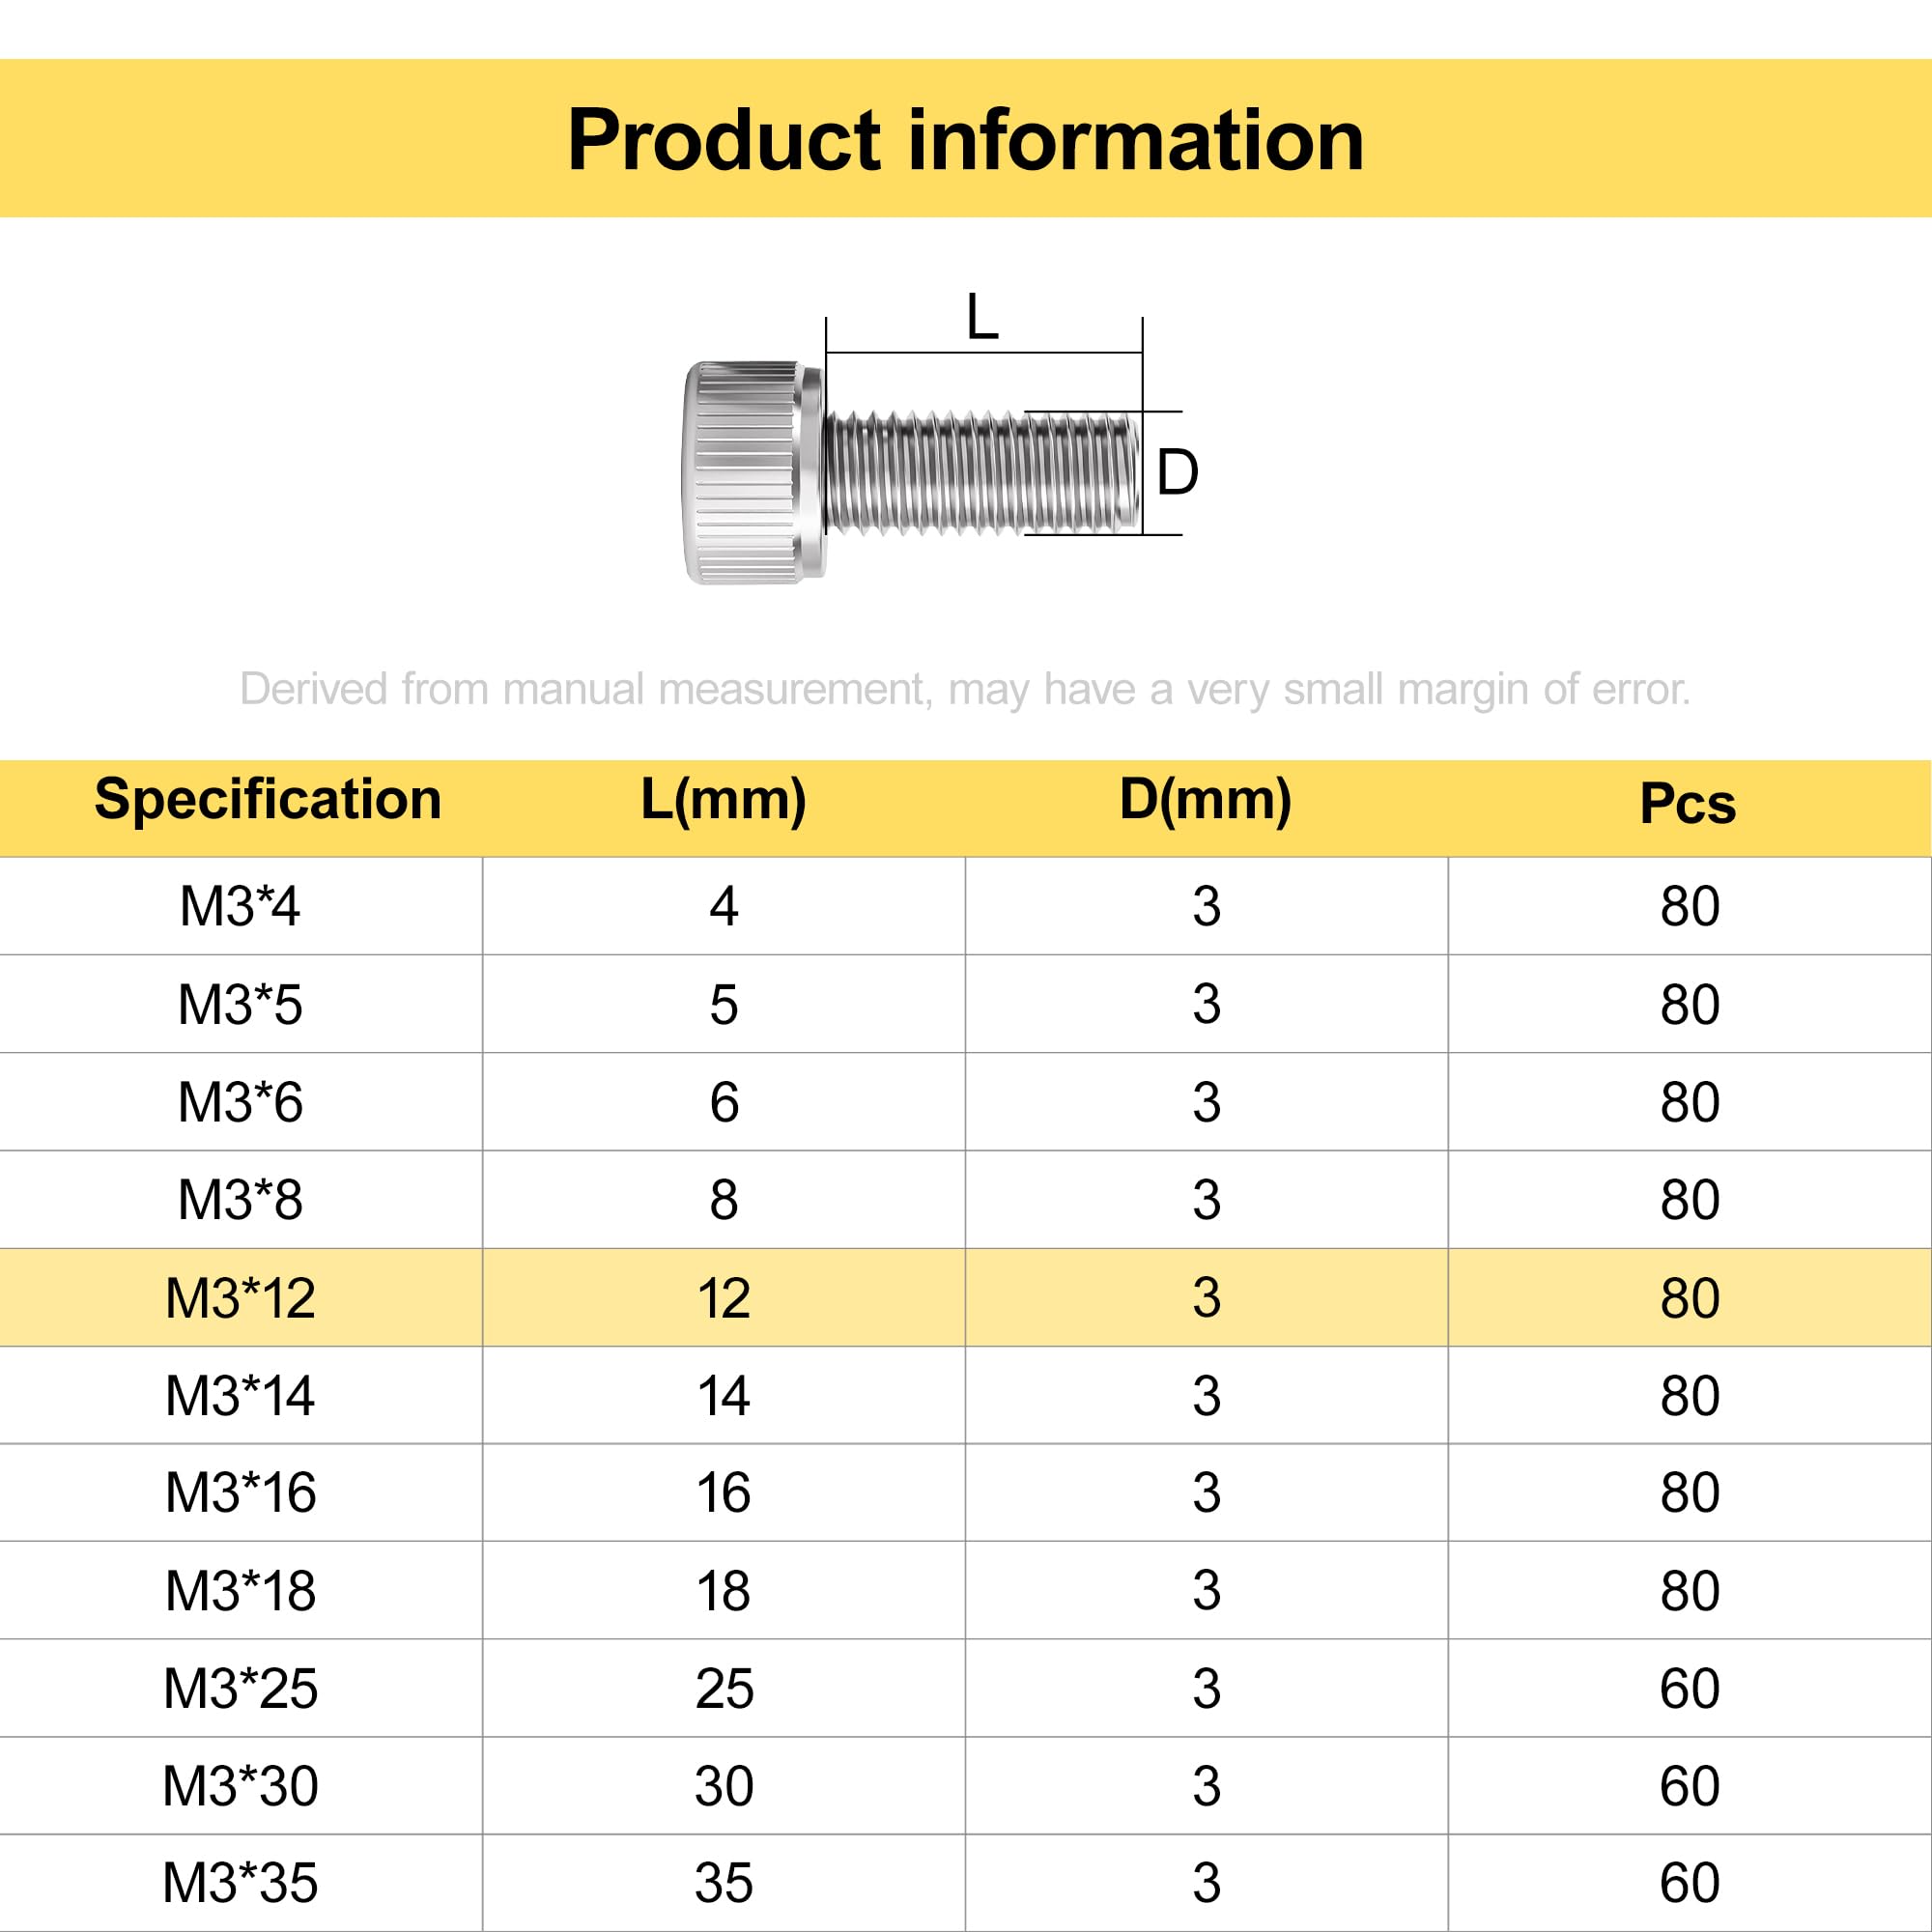
Task: Click the M3*35 specification cell
Action: 241,1883
